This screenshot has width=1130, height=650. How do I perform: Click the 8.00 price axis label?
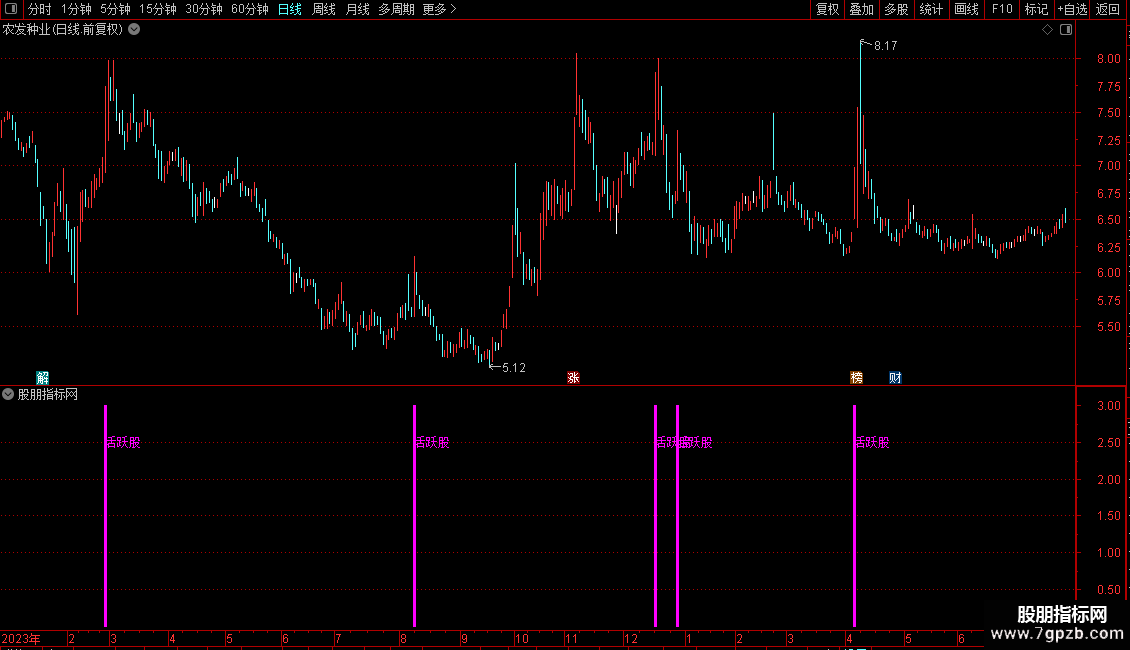(1108, 59)
